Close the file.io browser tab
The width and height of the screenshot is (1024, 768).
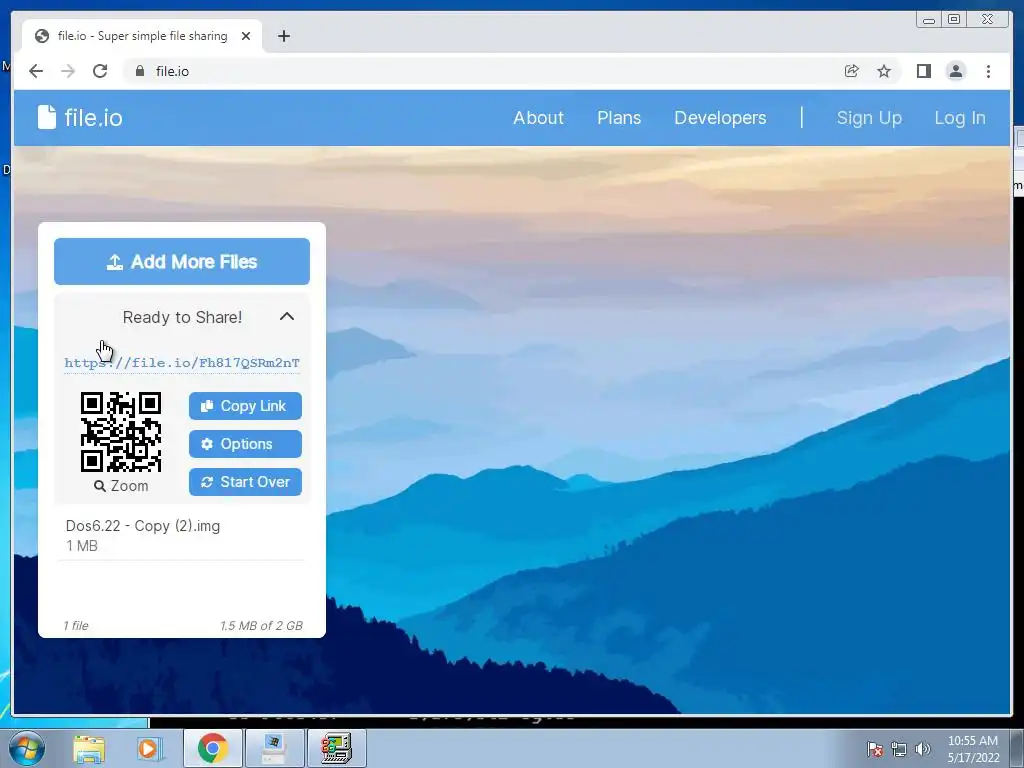click(246, 36)
